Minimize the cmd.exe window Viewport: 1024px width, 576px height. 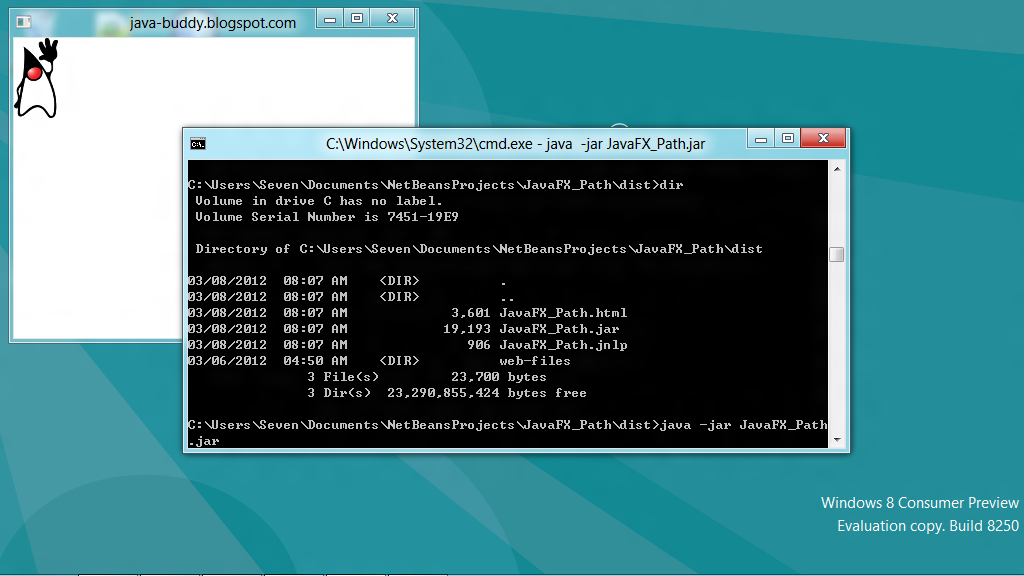[761, 138]
